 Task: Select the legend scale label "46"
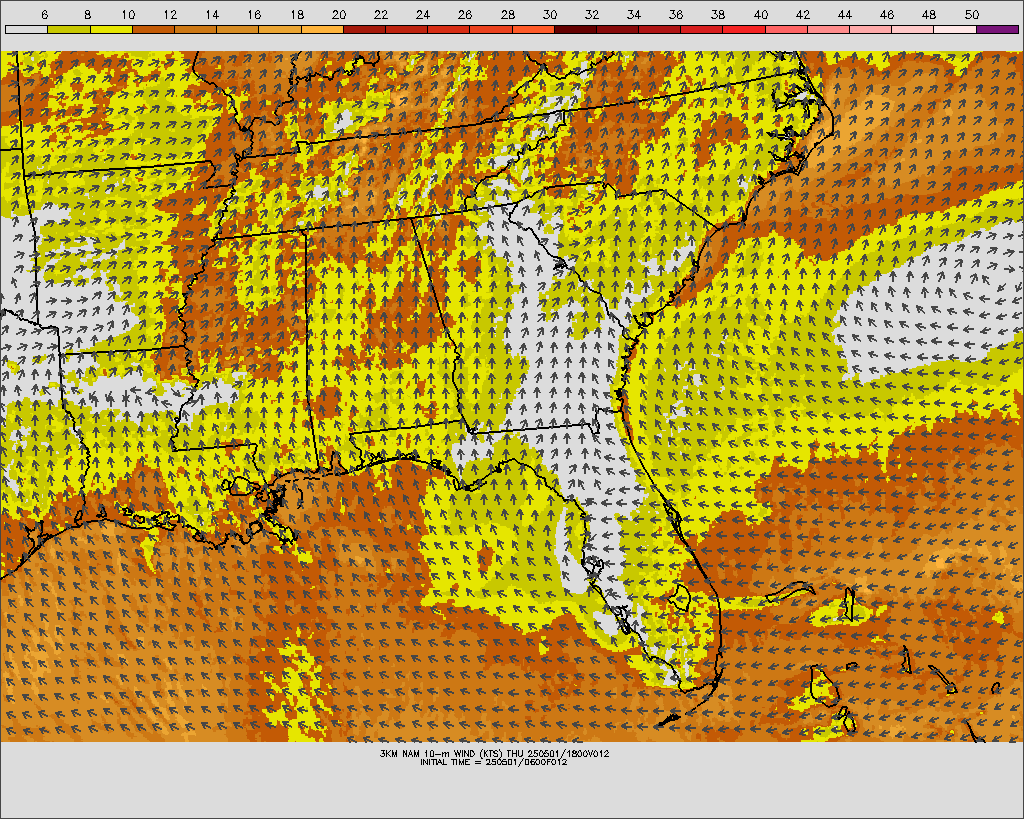coord(887,14)
